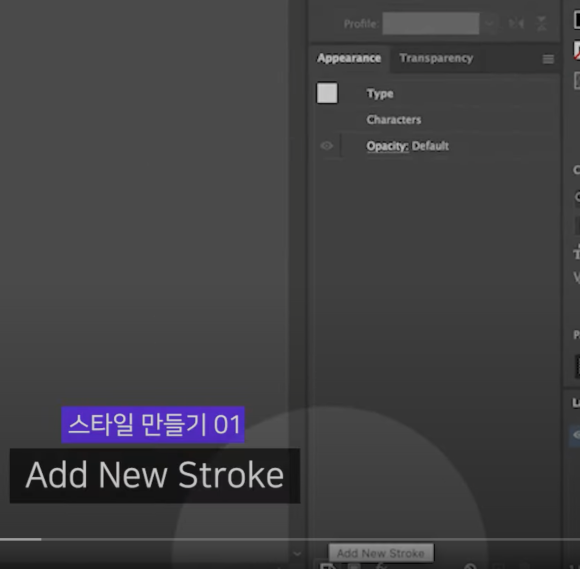
Task: Click the Flip Across icon beside Profile
Action: (542, 24)
